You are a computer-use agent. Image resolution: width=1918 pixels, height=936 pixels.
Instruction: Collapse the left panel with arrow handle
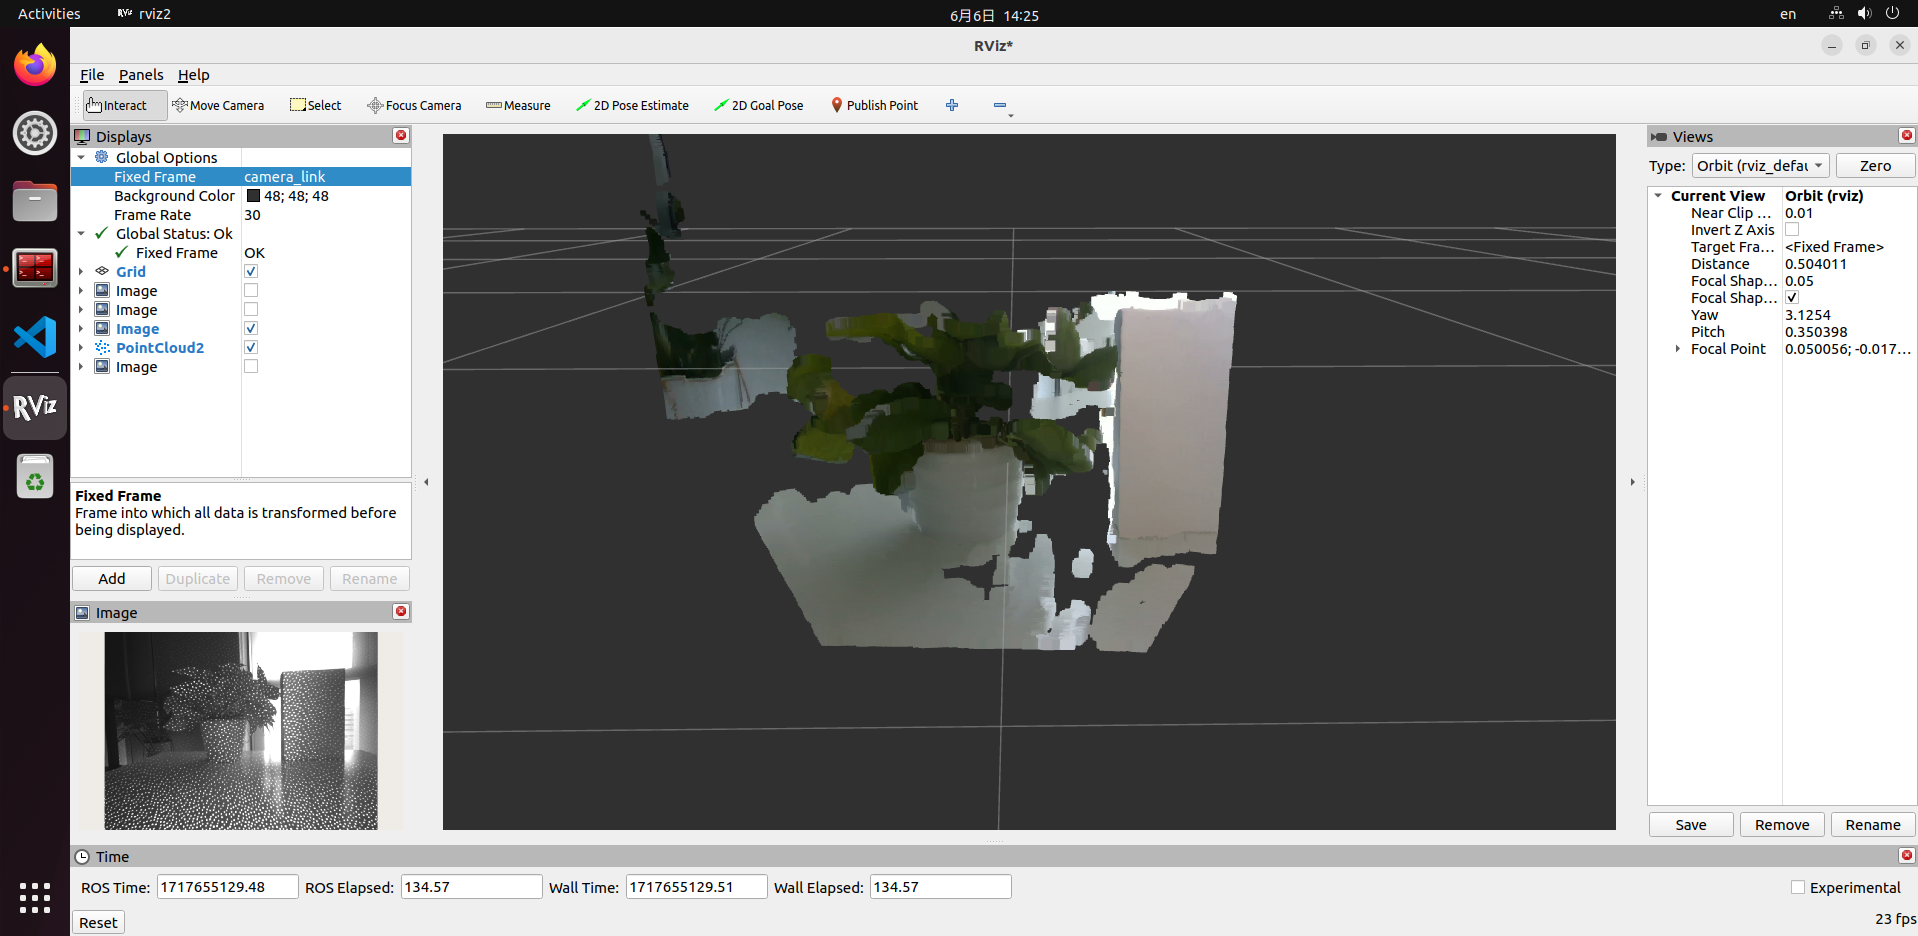[x=426, y=482]
